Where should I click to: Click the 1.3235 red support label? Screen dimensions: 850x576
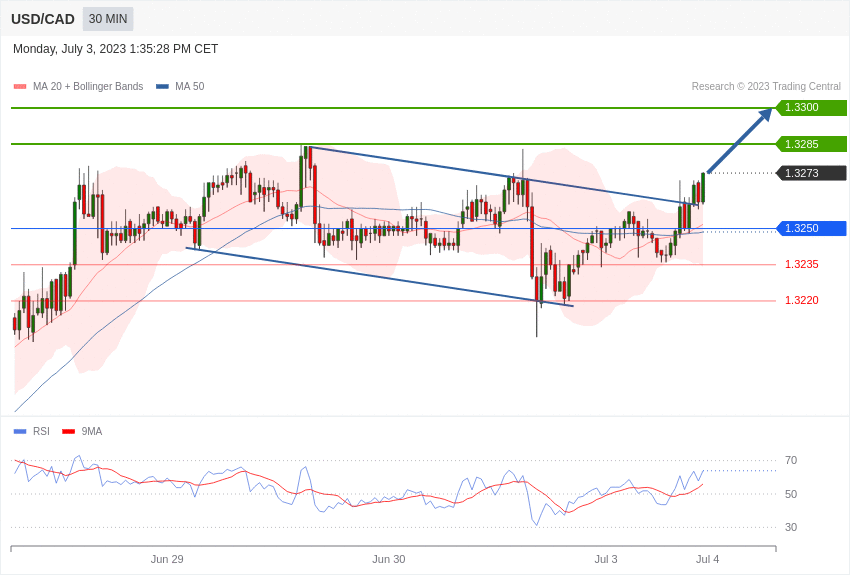(801, 264)
